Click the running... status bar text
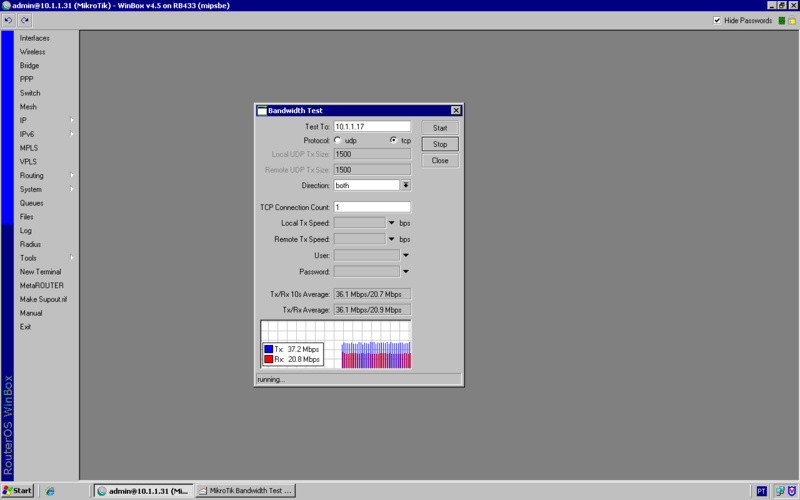The width and height of the screenshot is (800, 500). tap(271, 380)
